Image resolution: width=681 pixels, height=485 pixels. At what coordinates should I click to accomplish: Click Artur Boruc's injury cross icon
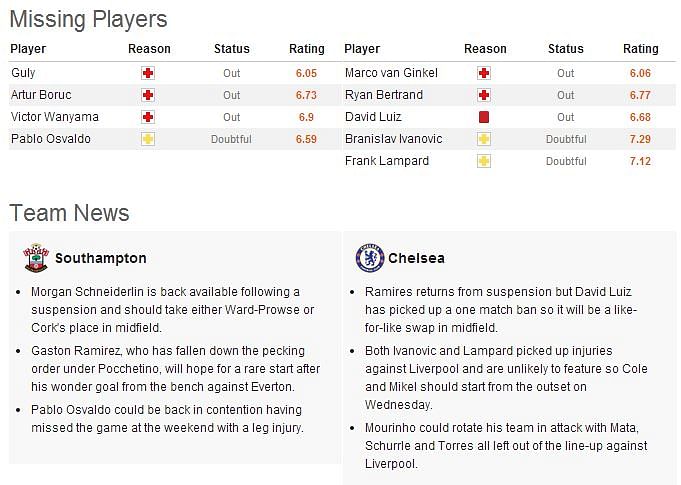[x=148, y=95]
